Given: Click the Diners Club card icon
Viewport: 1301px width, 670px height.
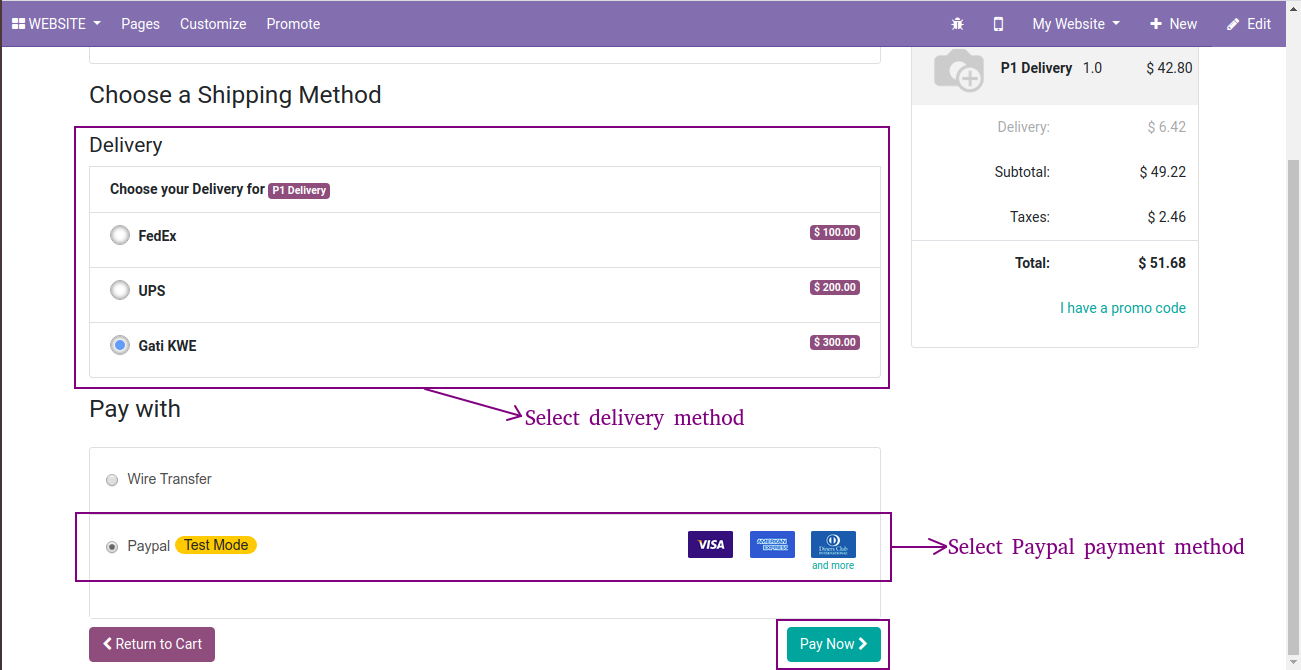Looking at the screenshot, I should (x=833, y=545).
